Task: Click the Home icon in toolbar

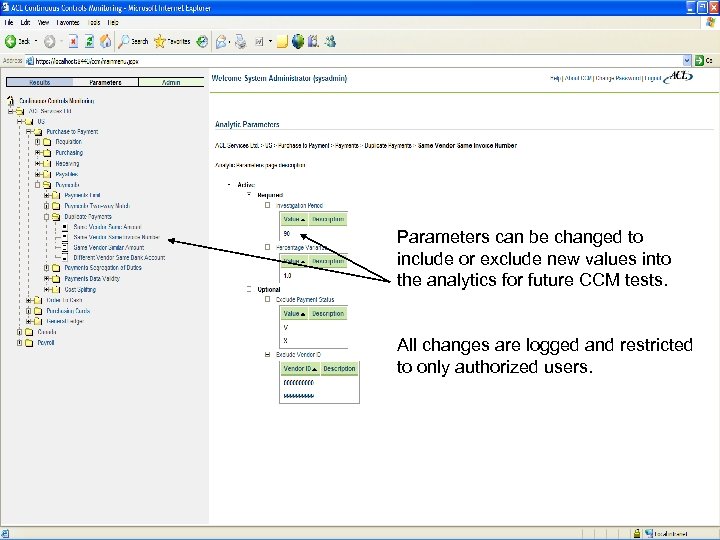Action: (x=106, y=41)
